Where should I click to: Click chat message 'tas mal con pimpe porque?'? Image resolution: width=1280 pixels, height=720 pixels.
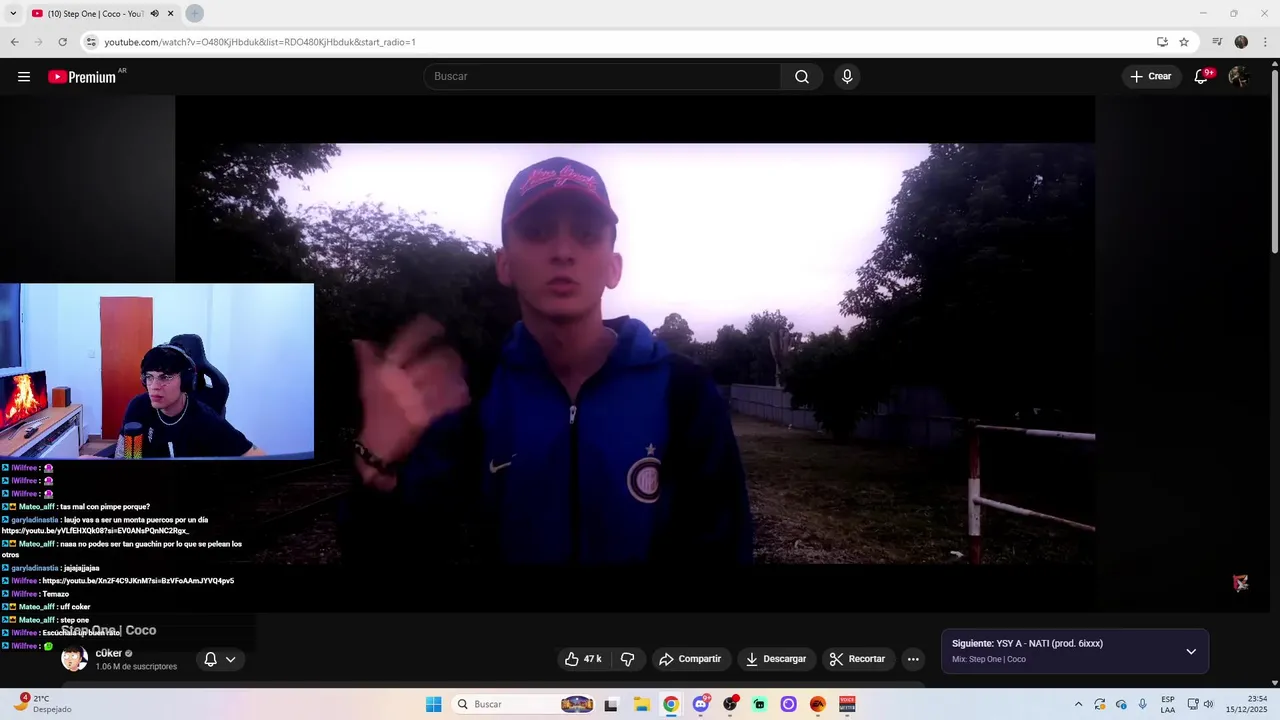coord(105,507)
